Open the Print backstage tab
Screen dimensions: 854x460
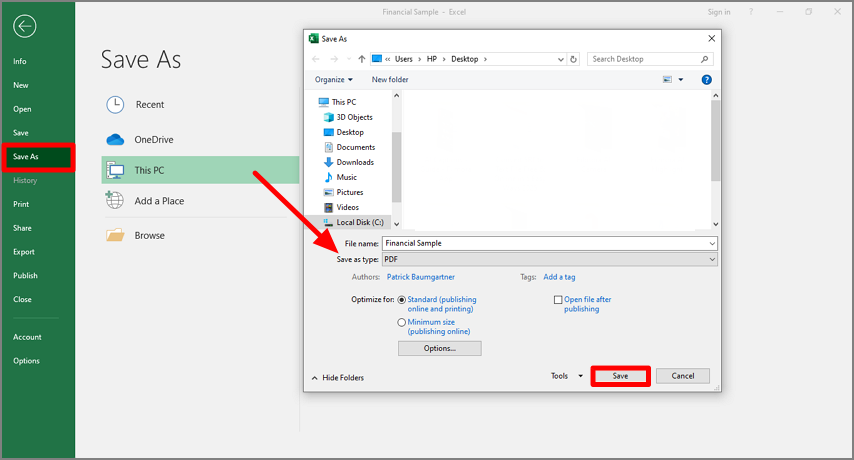point(21,204)
